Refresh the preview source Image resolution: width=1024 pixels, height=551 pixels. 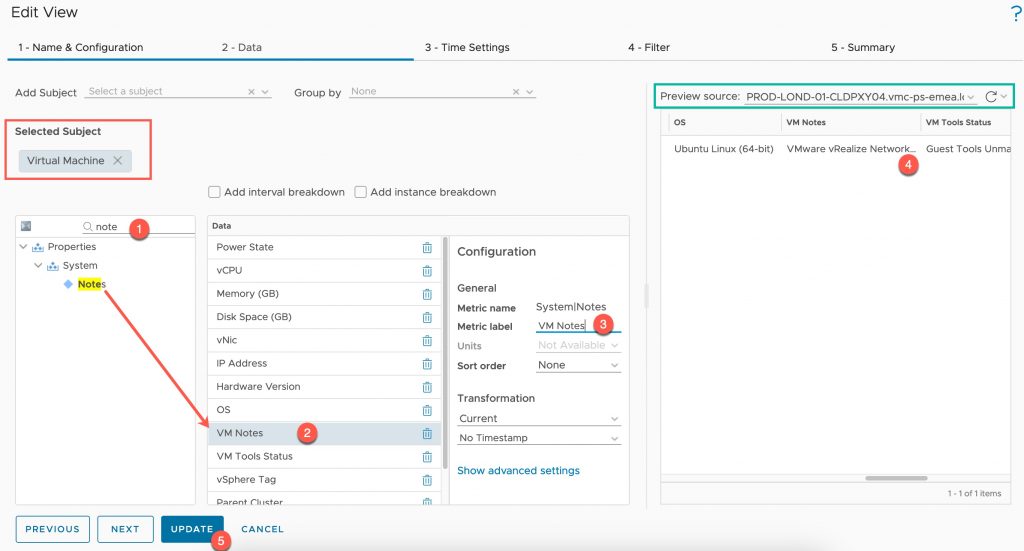click(x=991, y=97)
